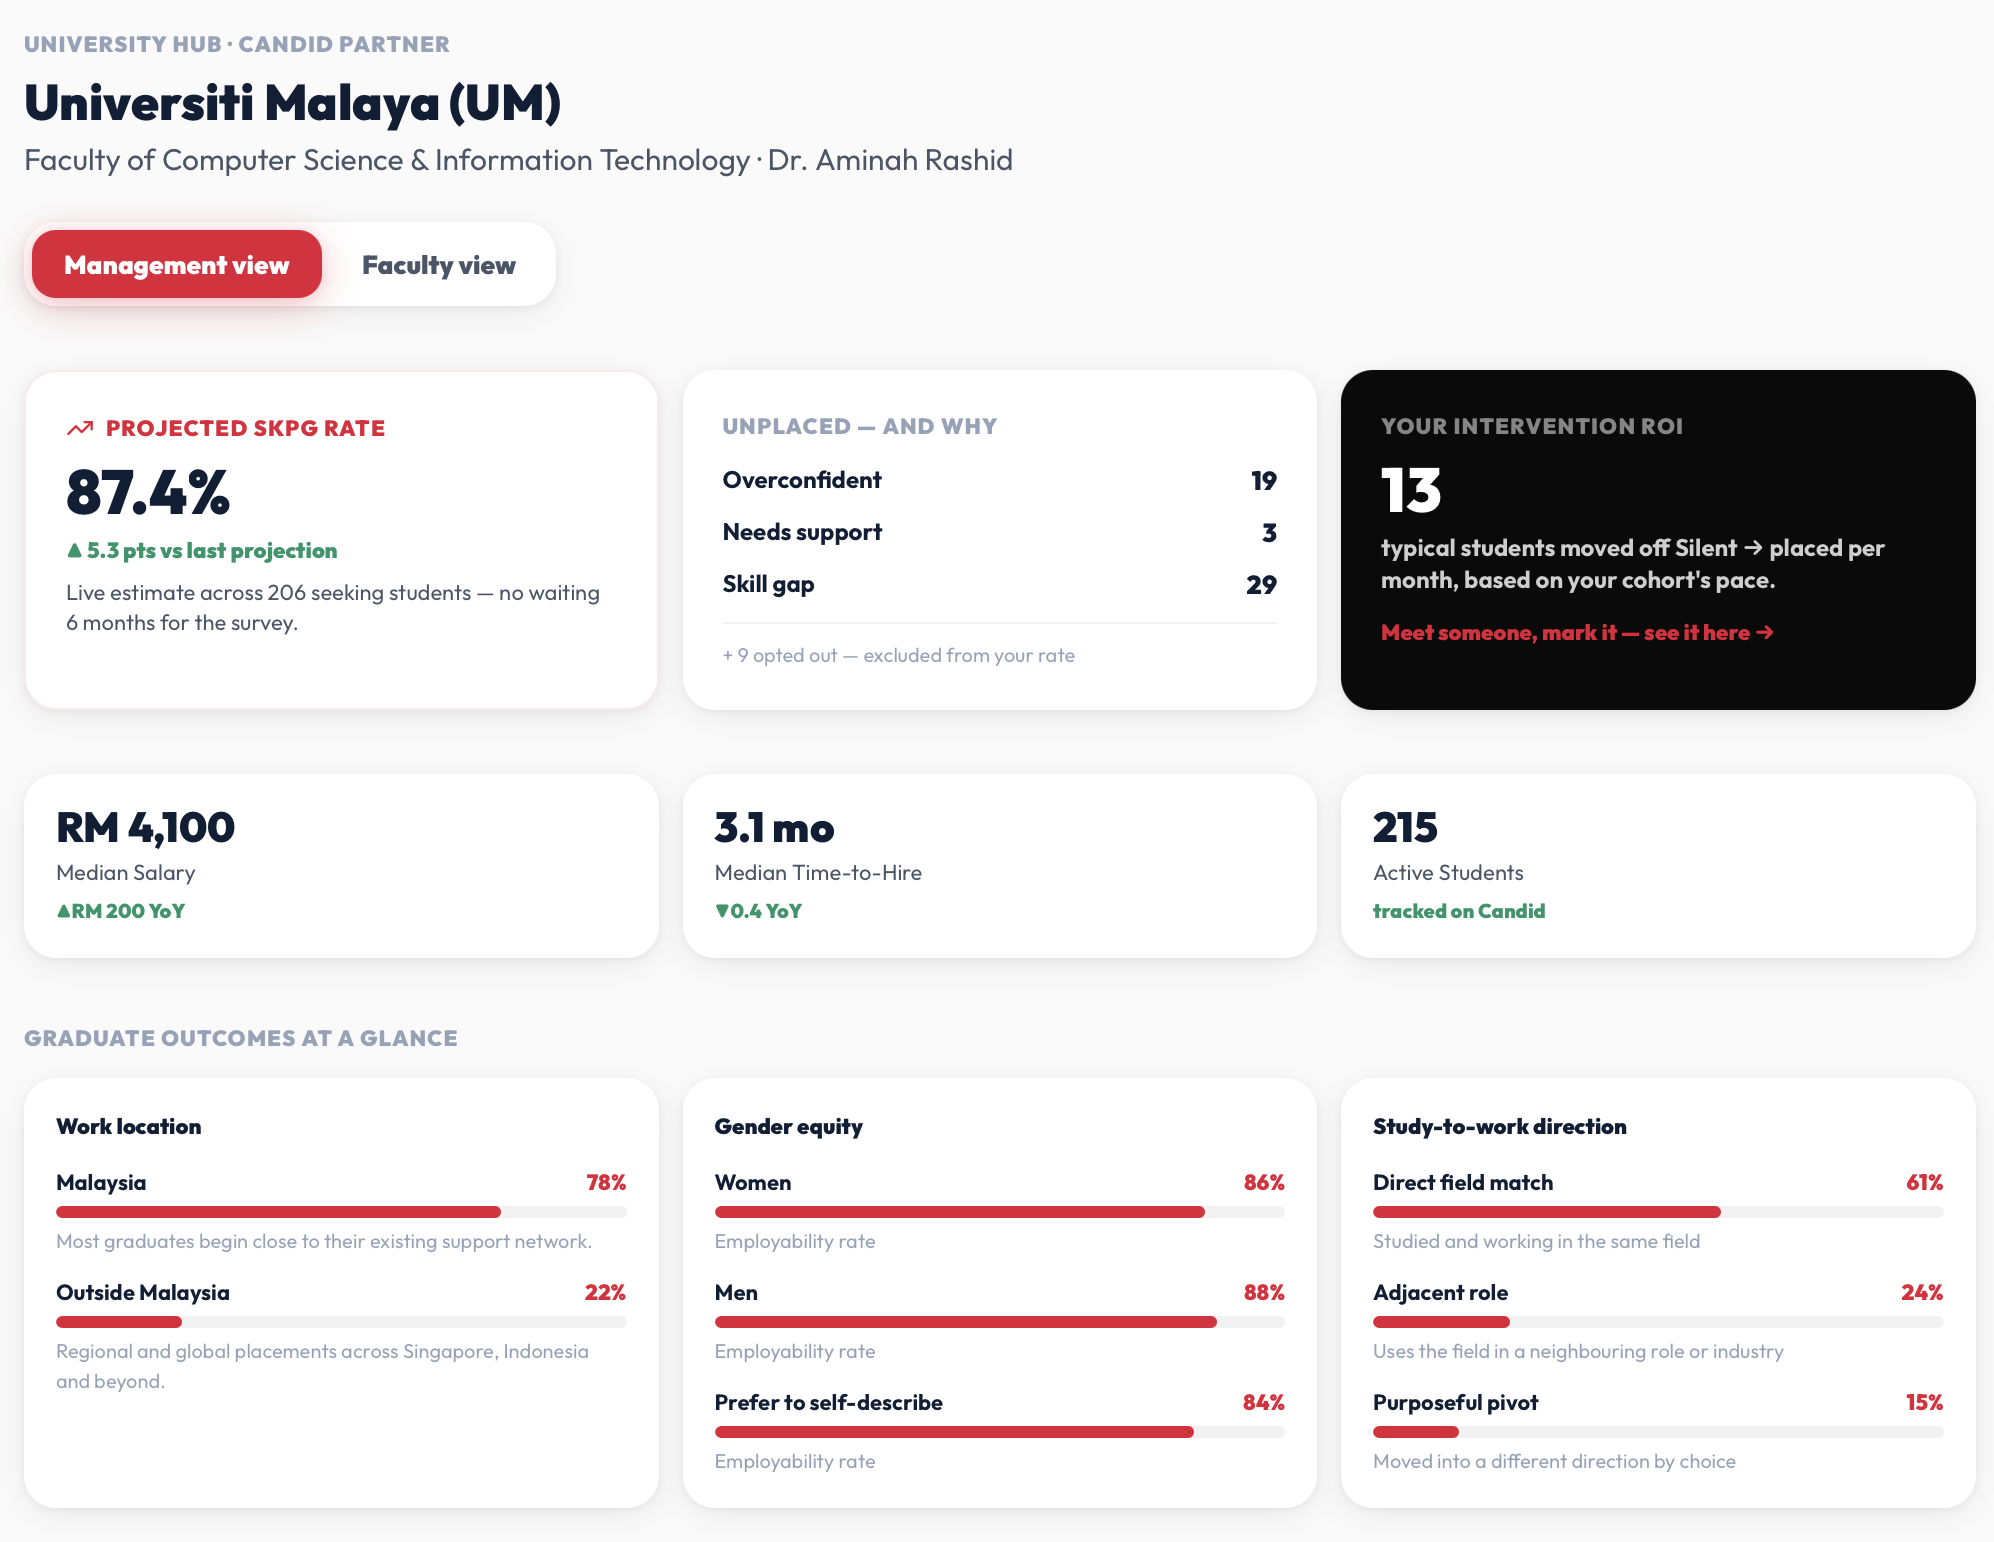Click the arrow after 'see it here'
Image resolution: width=1994 pixels, height=1542 pixels.
pyautogui.click(x=1765, y=632)
